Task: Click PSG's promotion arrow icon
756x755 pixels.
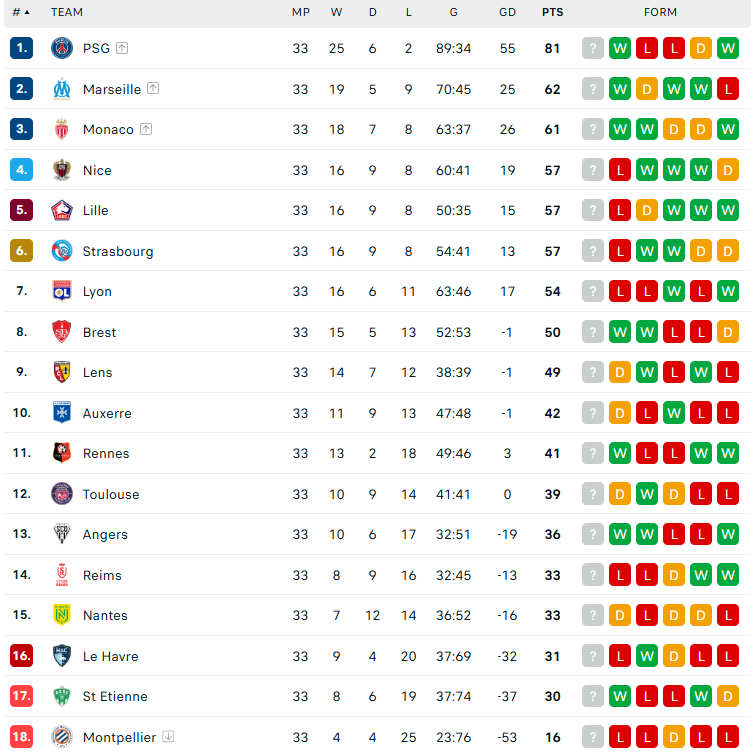Action: tap(122, 48)
